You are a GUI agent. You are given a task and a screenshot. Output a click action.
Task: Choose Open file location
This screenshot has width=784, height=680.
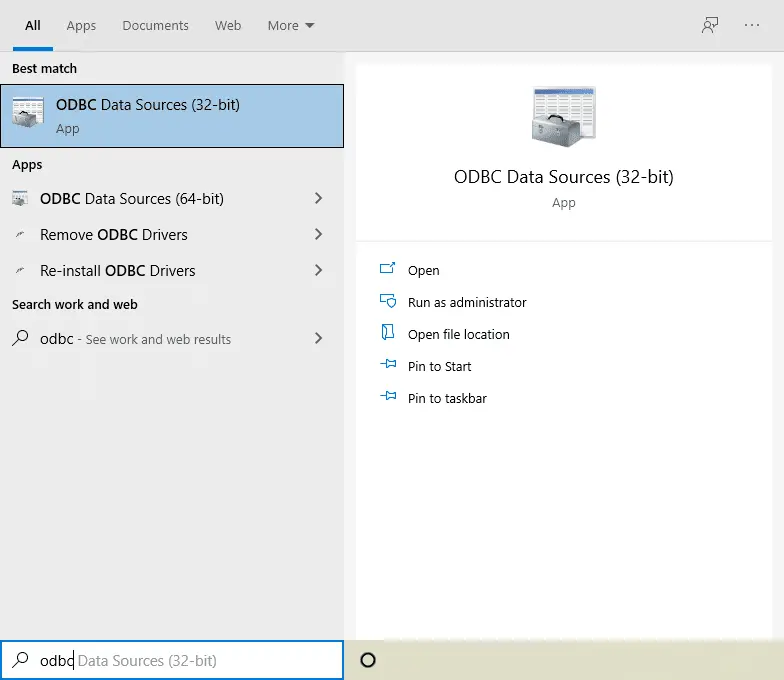coord(458,334)
